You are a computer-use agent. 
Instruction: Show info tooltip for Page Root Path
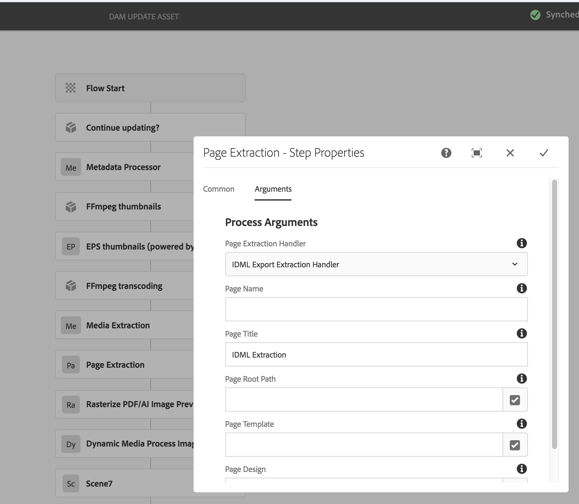[521, 378]
